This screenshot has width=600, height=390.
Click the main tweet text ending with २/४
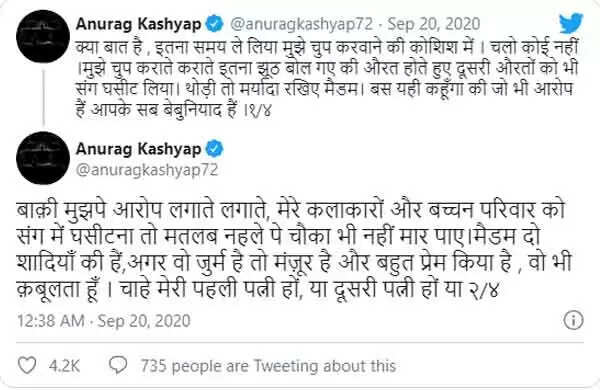pyautogui.click(x=294, y=250)
